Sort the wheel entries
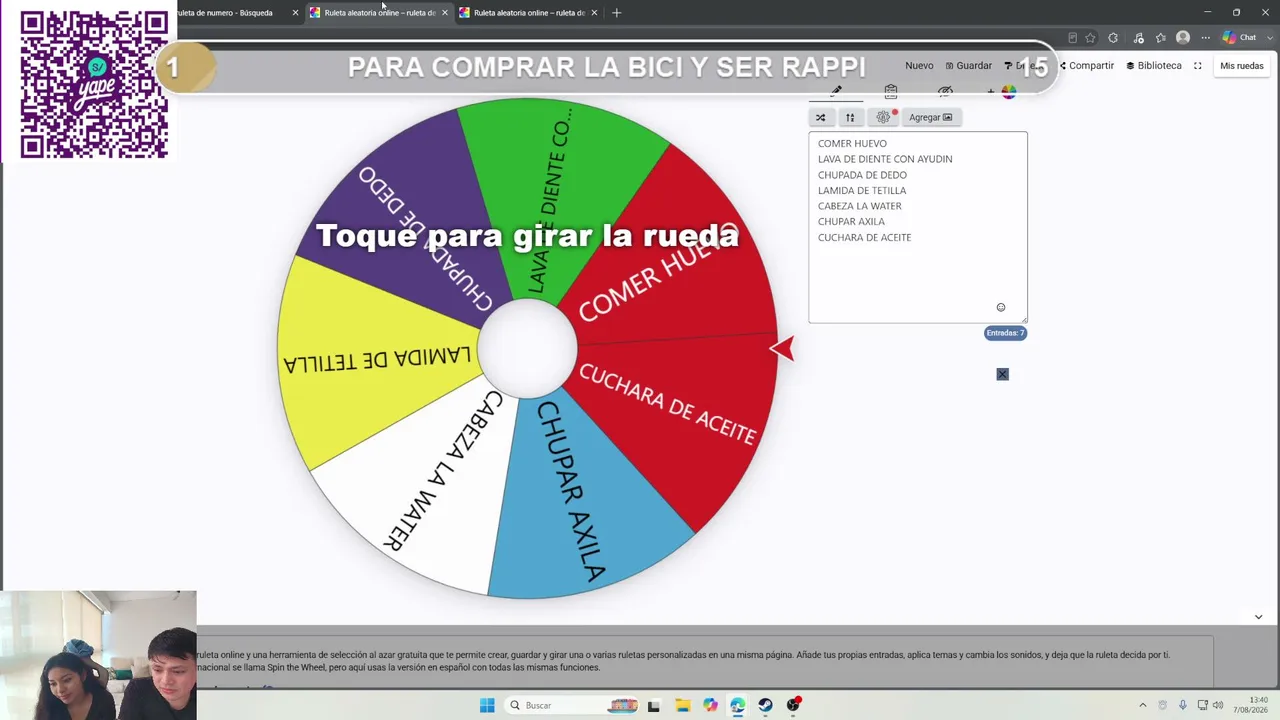The width and height of the screenshot is (1280, 720). [850, 117]
